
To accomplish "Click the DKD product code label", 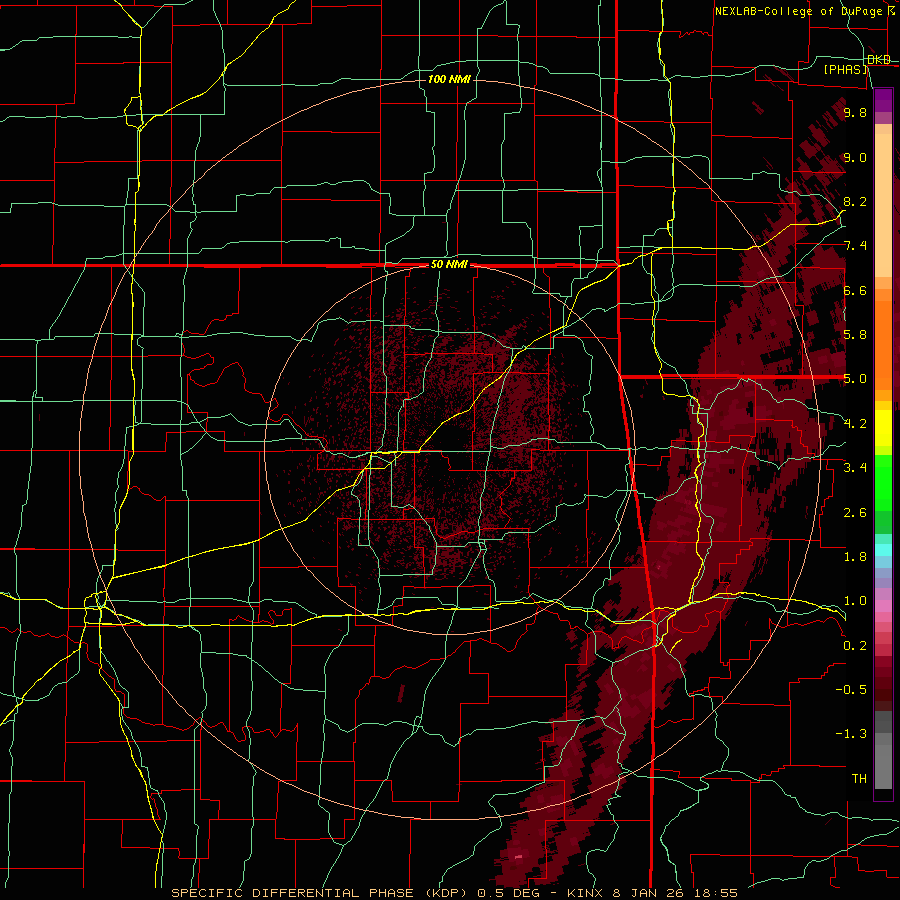I will (879, 60).
